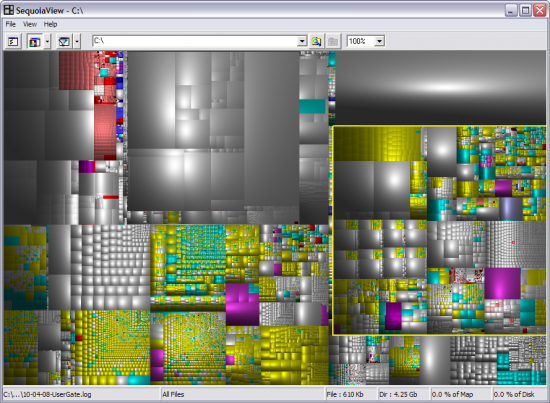Screen dimensions: 550x403
Task: Minimize the SequoiaView window
Action: coord(511,11)
